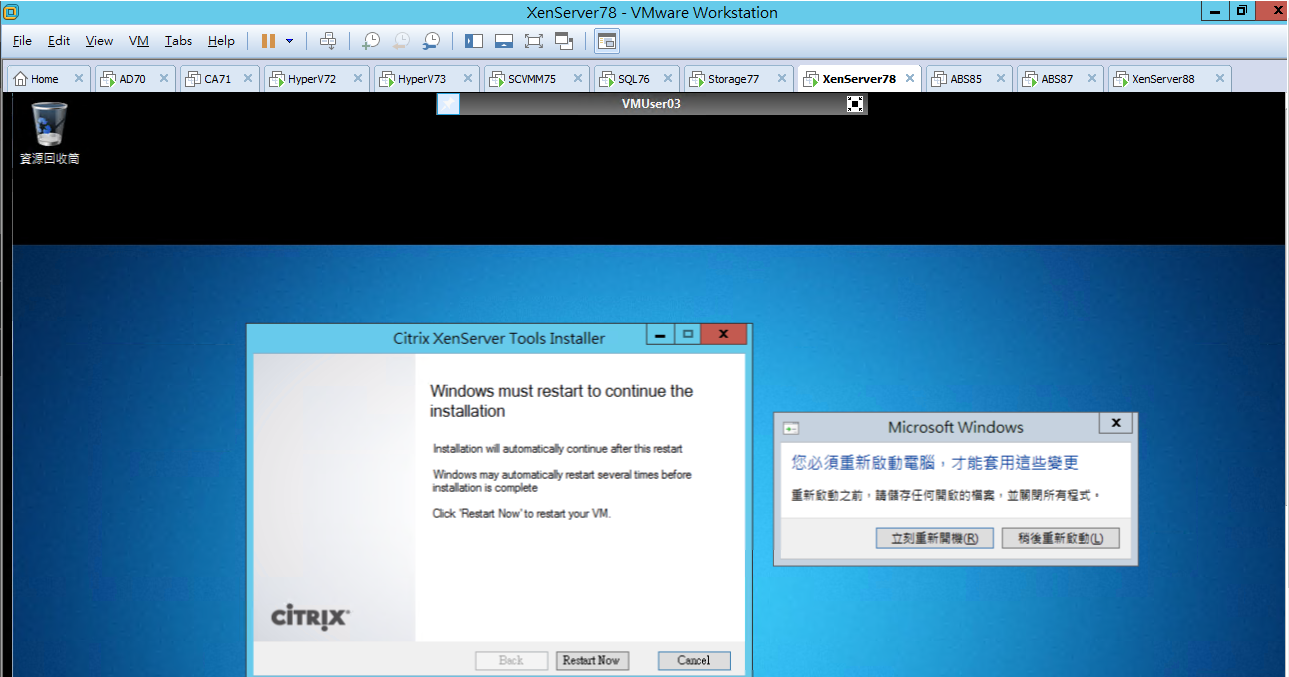Switch to the ABS87 tab
1289x677 pixels.
tap(1057, 79)
